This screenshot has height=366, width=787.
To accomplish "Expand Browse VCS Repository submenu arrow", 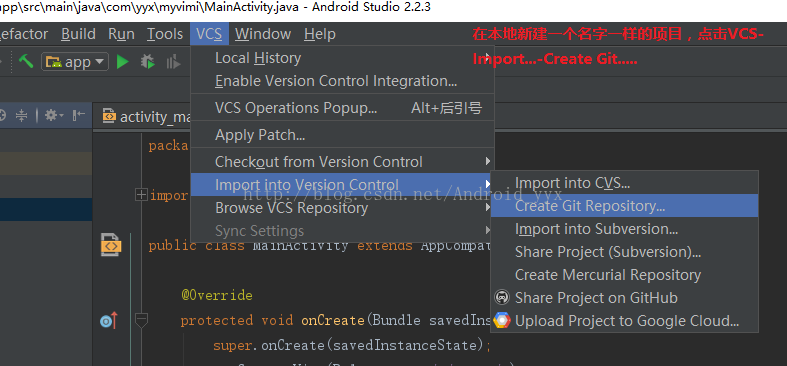I will click(487, 207).
